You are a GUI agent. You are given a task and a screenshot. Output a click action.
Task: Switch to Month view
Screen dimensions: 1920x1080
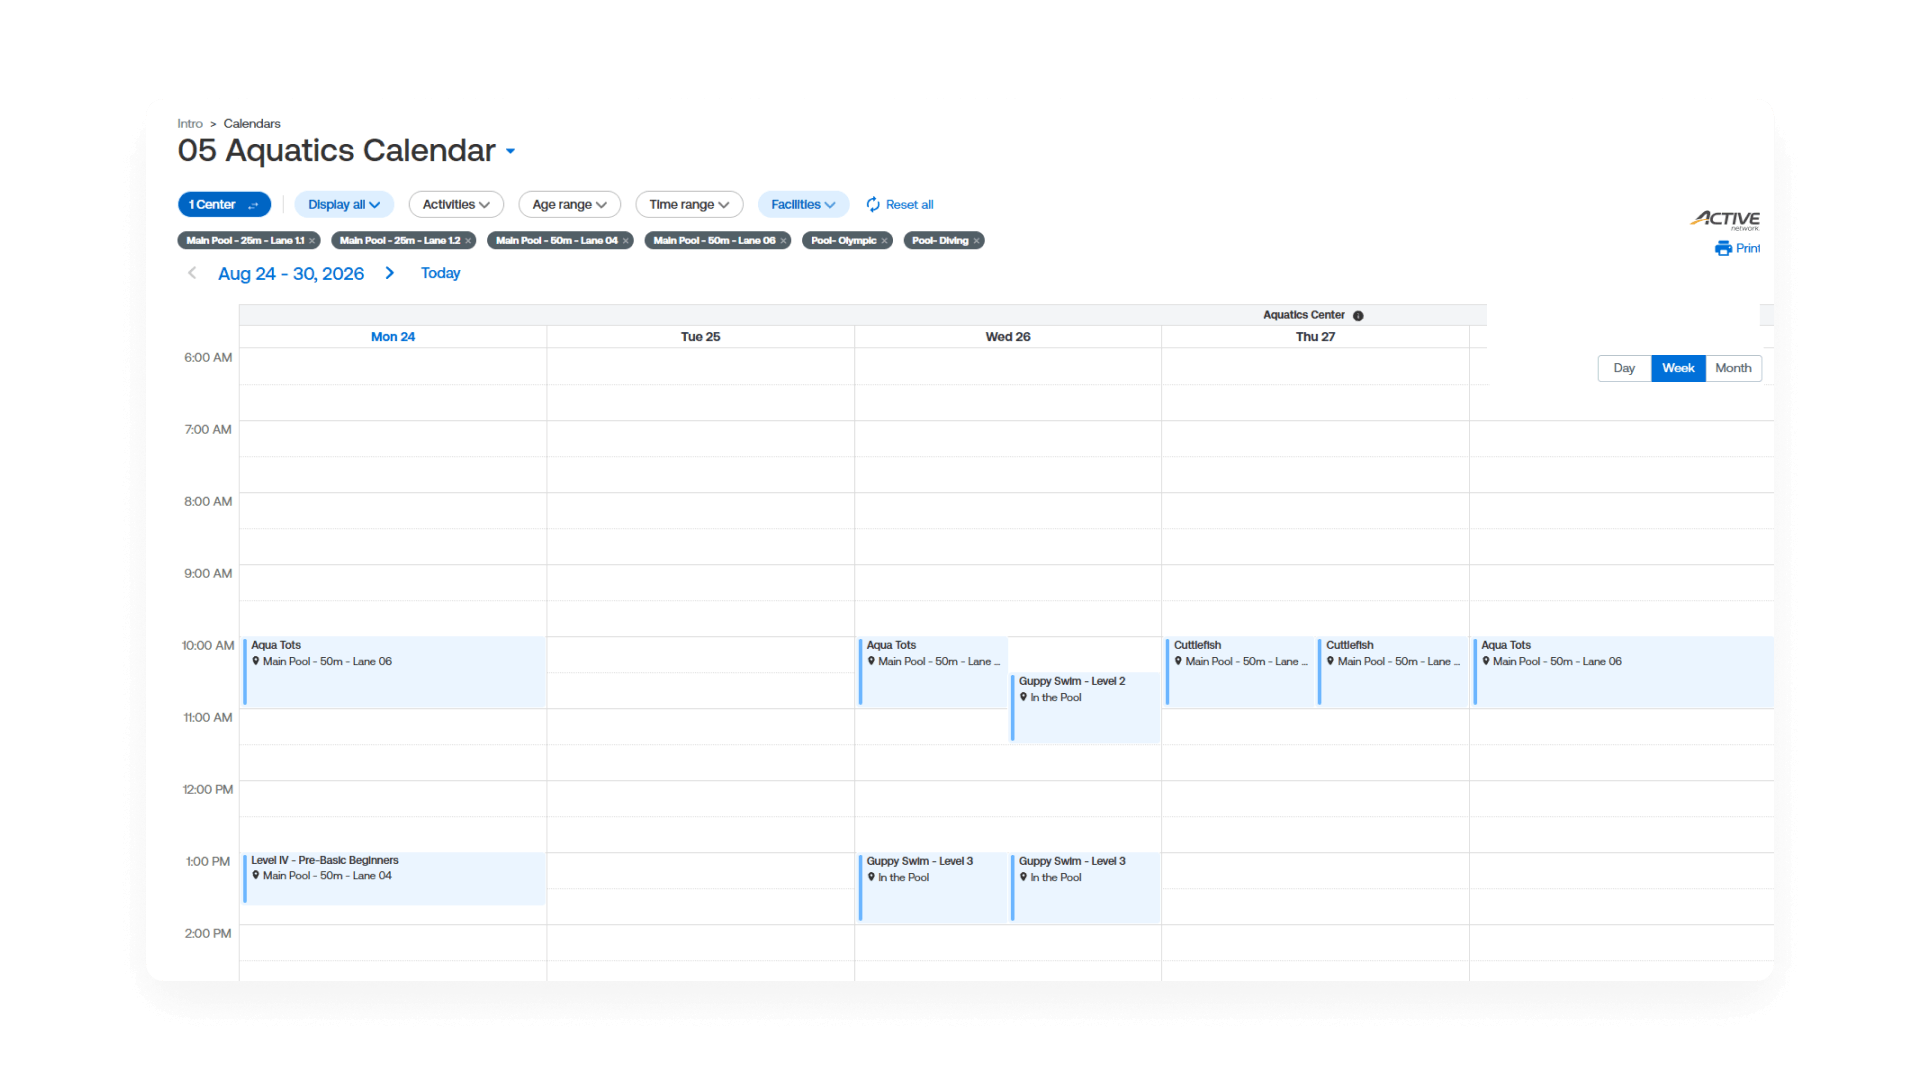1733,368
